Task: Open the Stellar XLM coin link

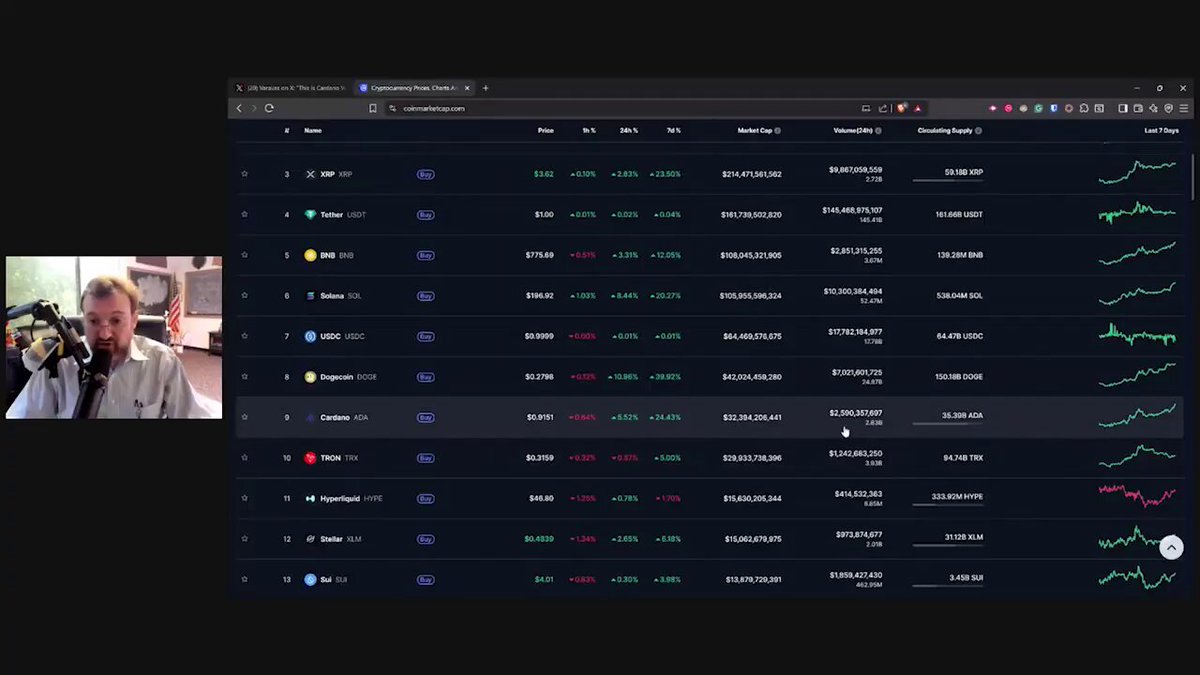Action: (341, 539)
